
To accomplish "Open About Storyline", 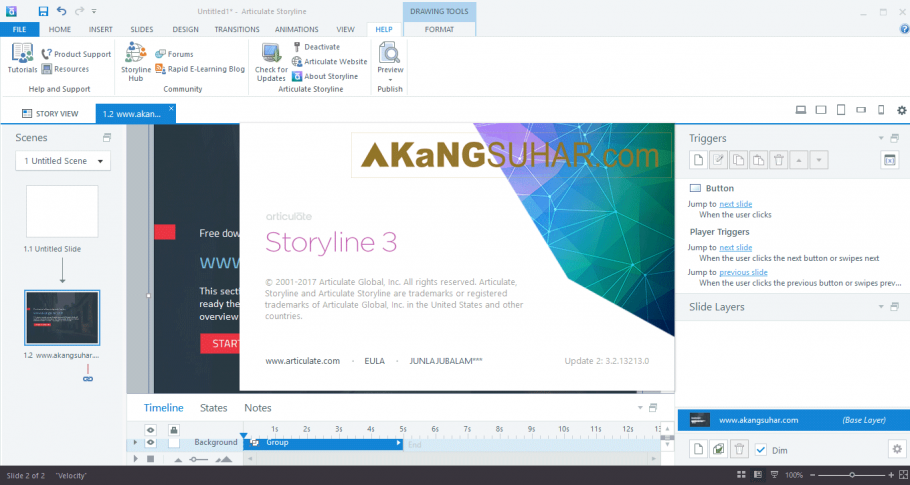I will [325, 76].
